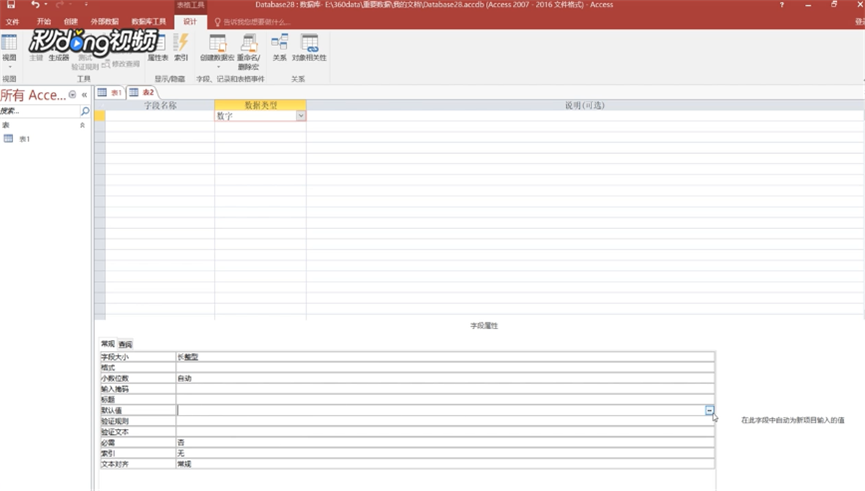Click the Tell Me search box
The image size is (865, 491).
(257, 22)
